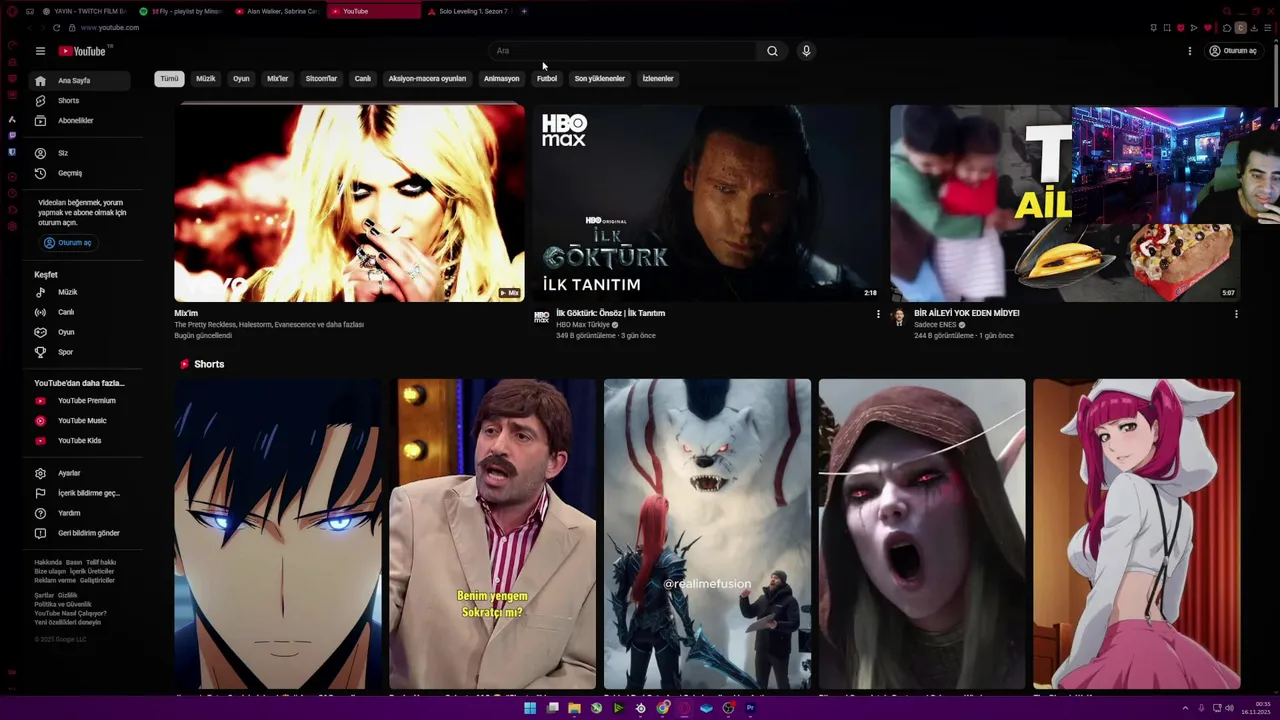Open the Mix'im video thumbnail

pyautogui.click(x=349, y=203)
